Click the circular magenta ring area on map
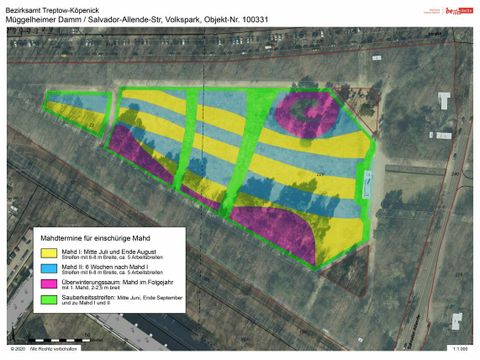 click(306, 114)
